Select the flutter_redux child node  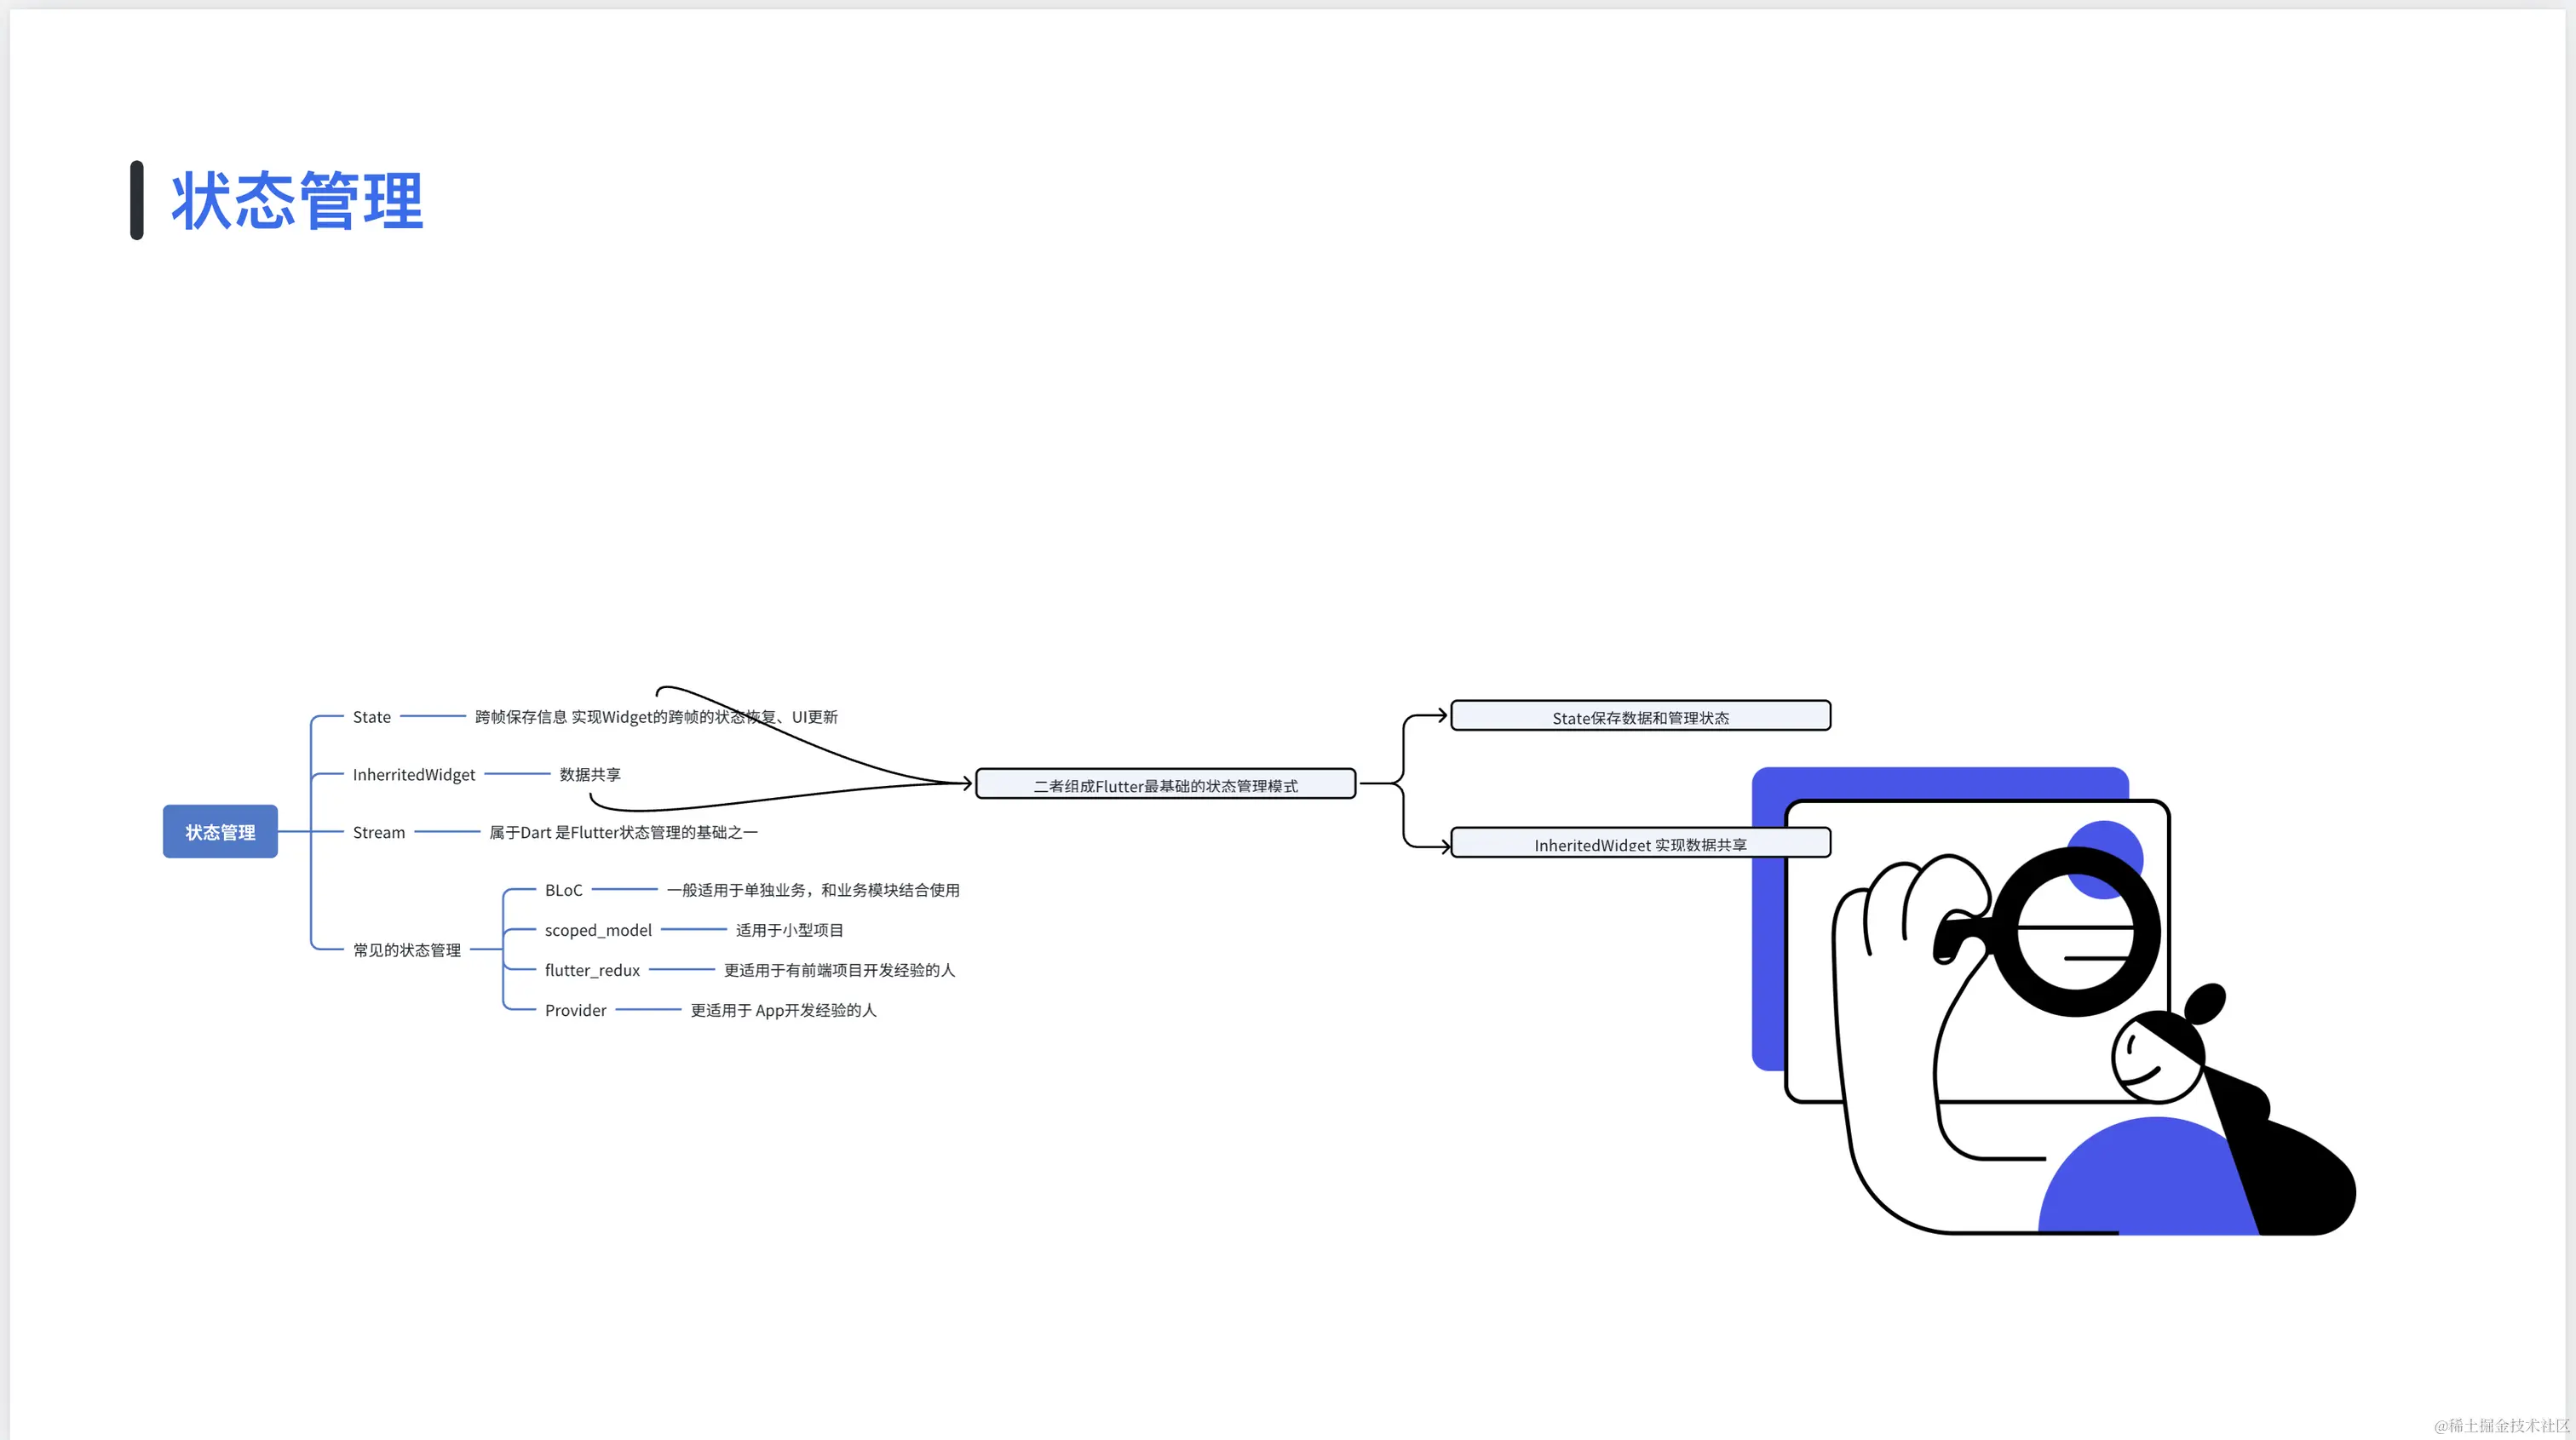[591, 970]
